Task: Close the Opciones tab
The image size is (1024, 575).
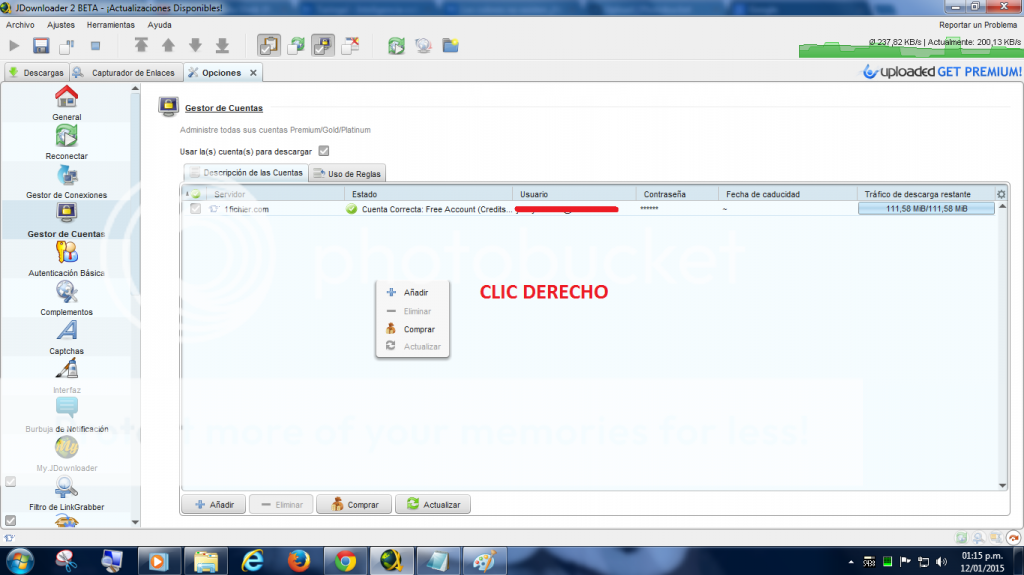Action: (x=253, y=73)
